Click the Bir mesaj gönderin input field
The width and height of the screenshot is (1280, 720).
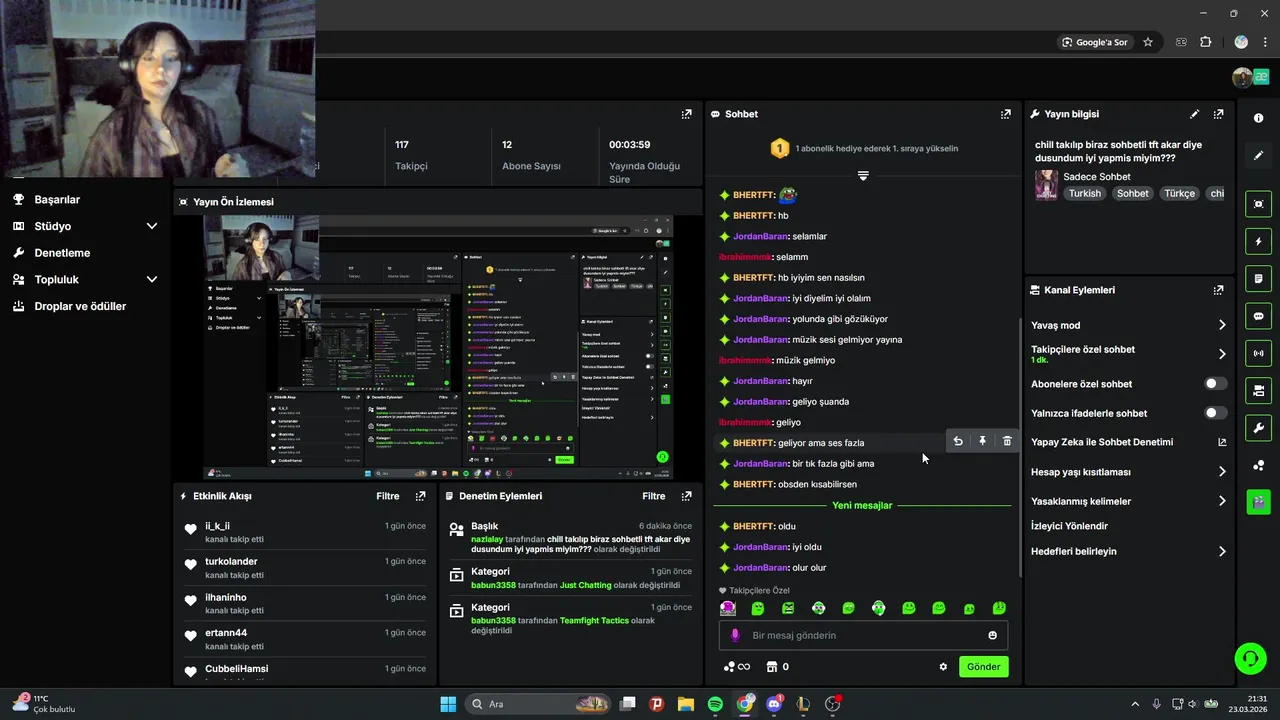coord(863,635)
